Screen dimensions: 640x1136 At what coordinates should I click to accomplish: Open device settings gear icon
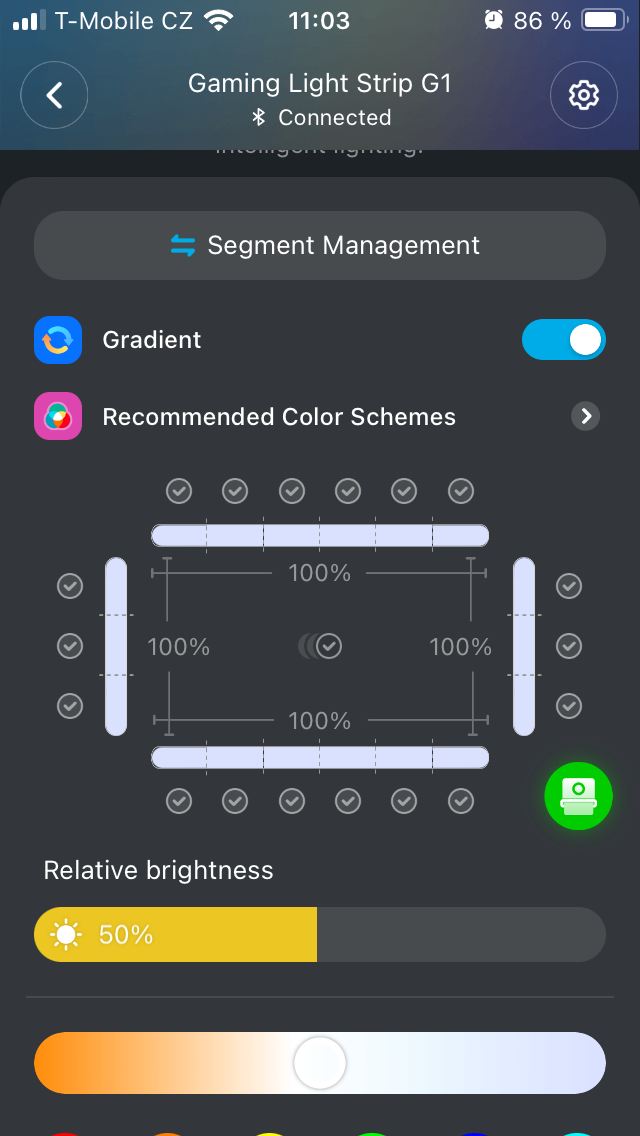pyautogui.click(x=583, y=95)
